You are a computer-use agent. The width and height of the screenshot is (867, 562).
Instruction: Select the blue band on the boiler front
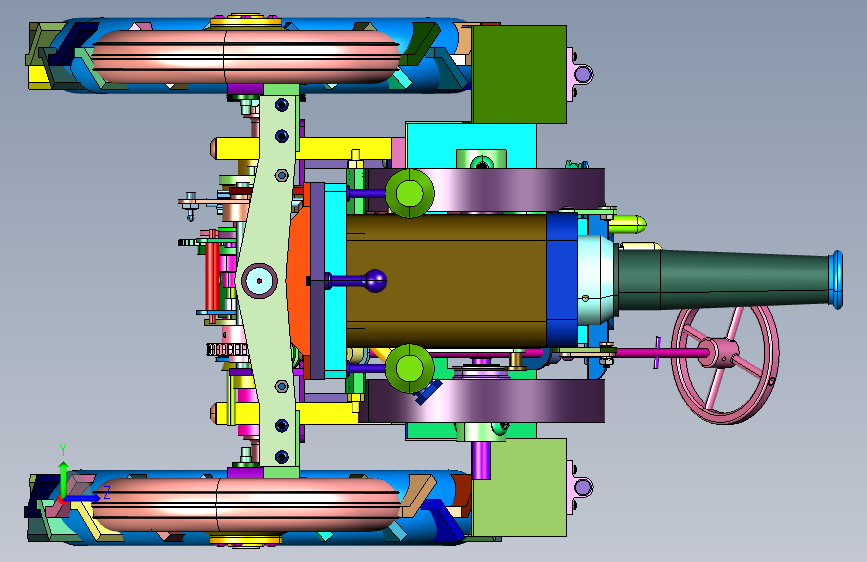tap(562, 280)
